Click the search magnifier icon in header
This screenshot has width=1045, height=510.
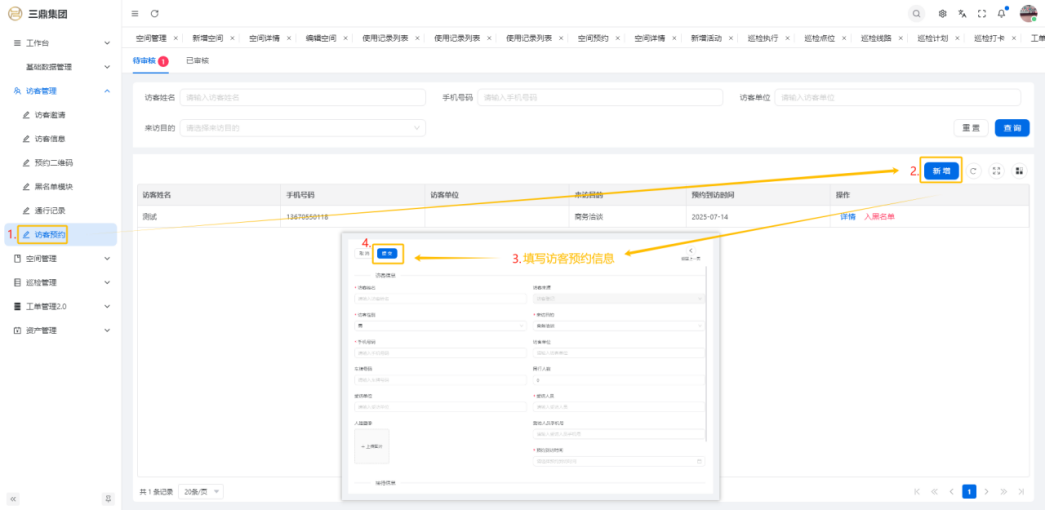pos(916,13)
